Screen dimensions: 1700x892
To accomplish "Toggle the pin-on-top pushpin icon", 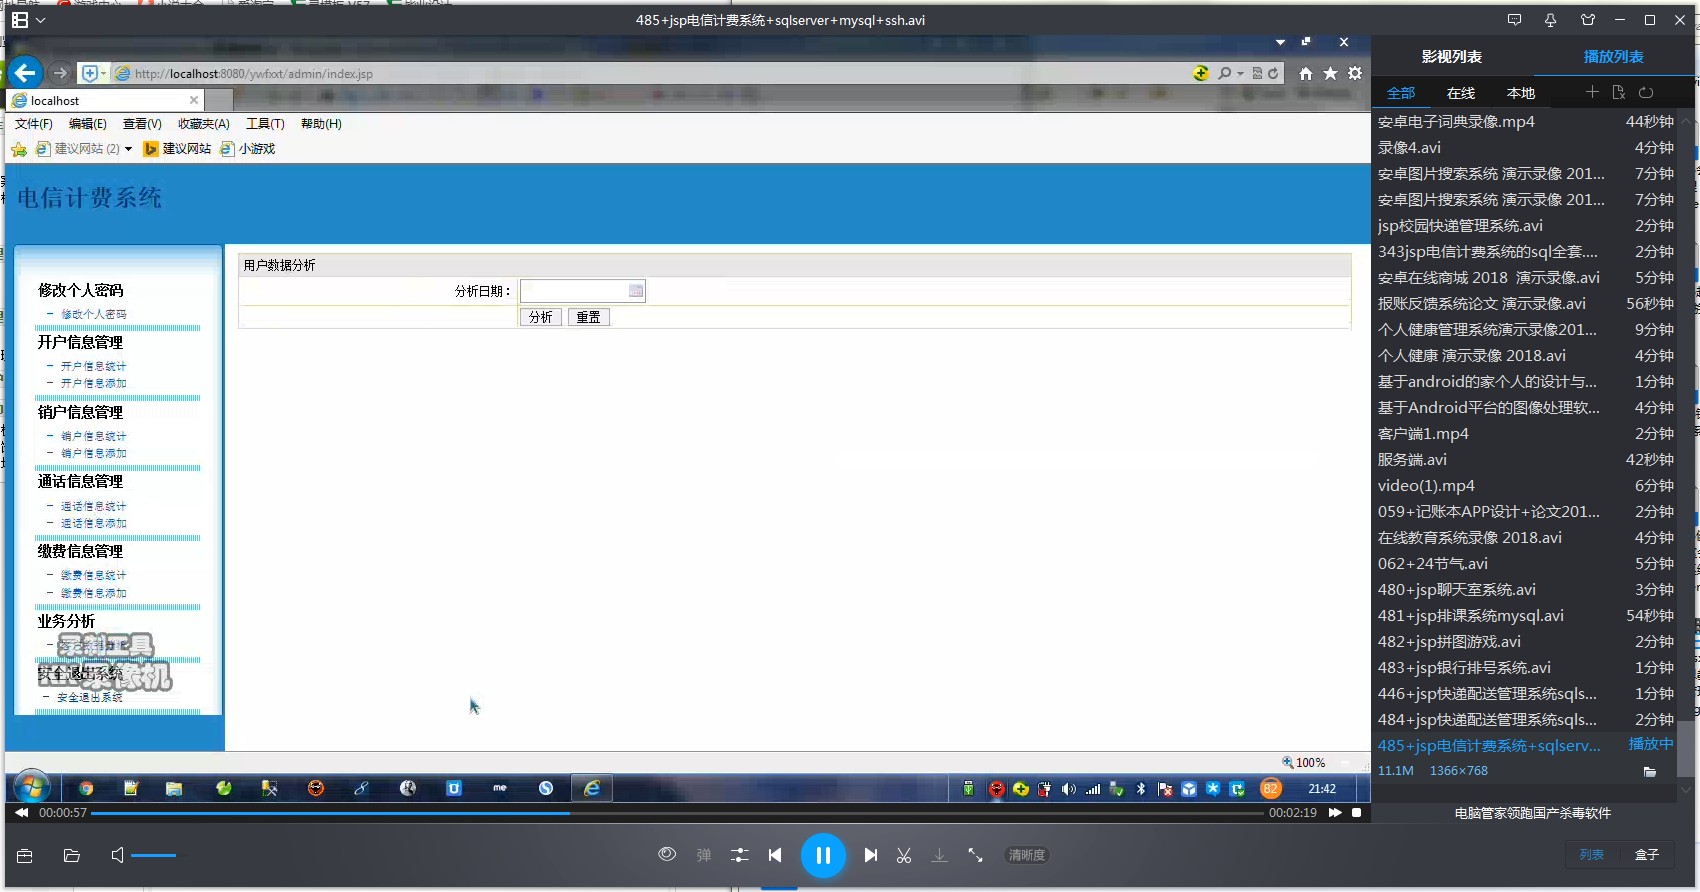I will tap(1550, 20).
